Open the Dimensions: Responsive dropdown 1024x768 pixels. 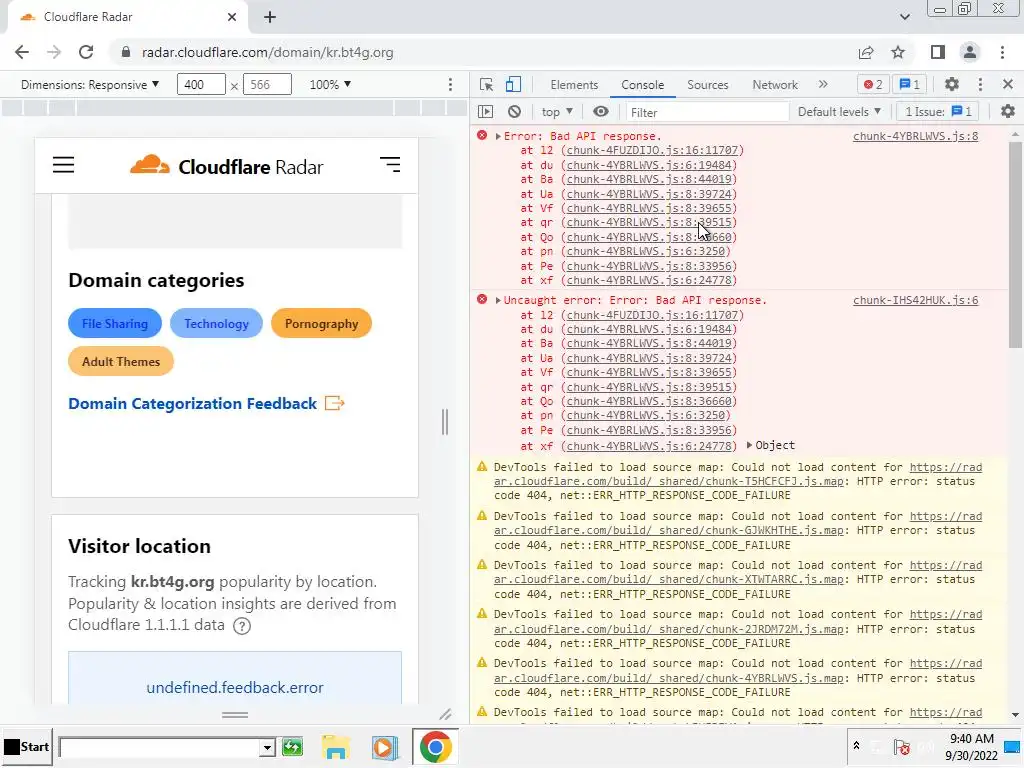[x=90, y=85]
